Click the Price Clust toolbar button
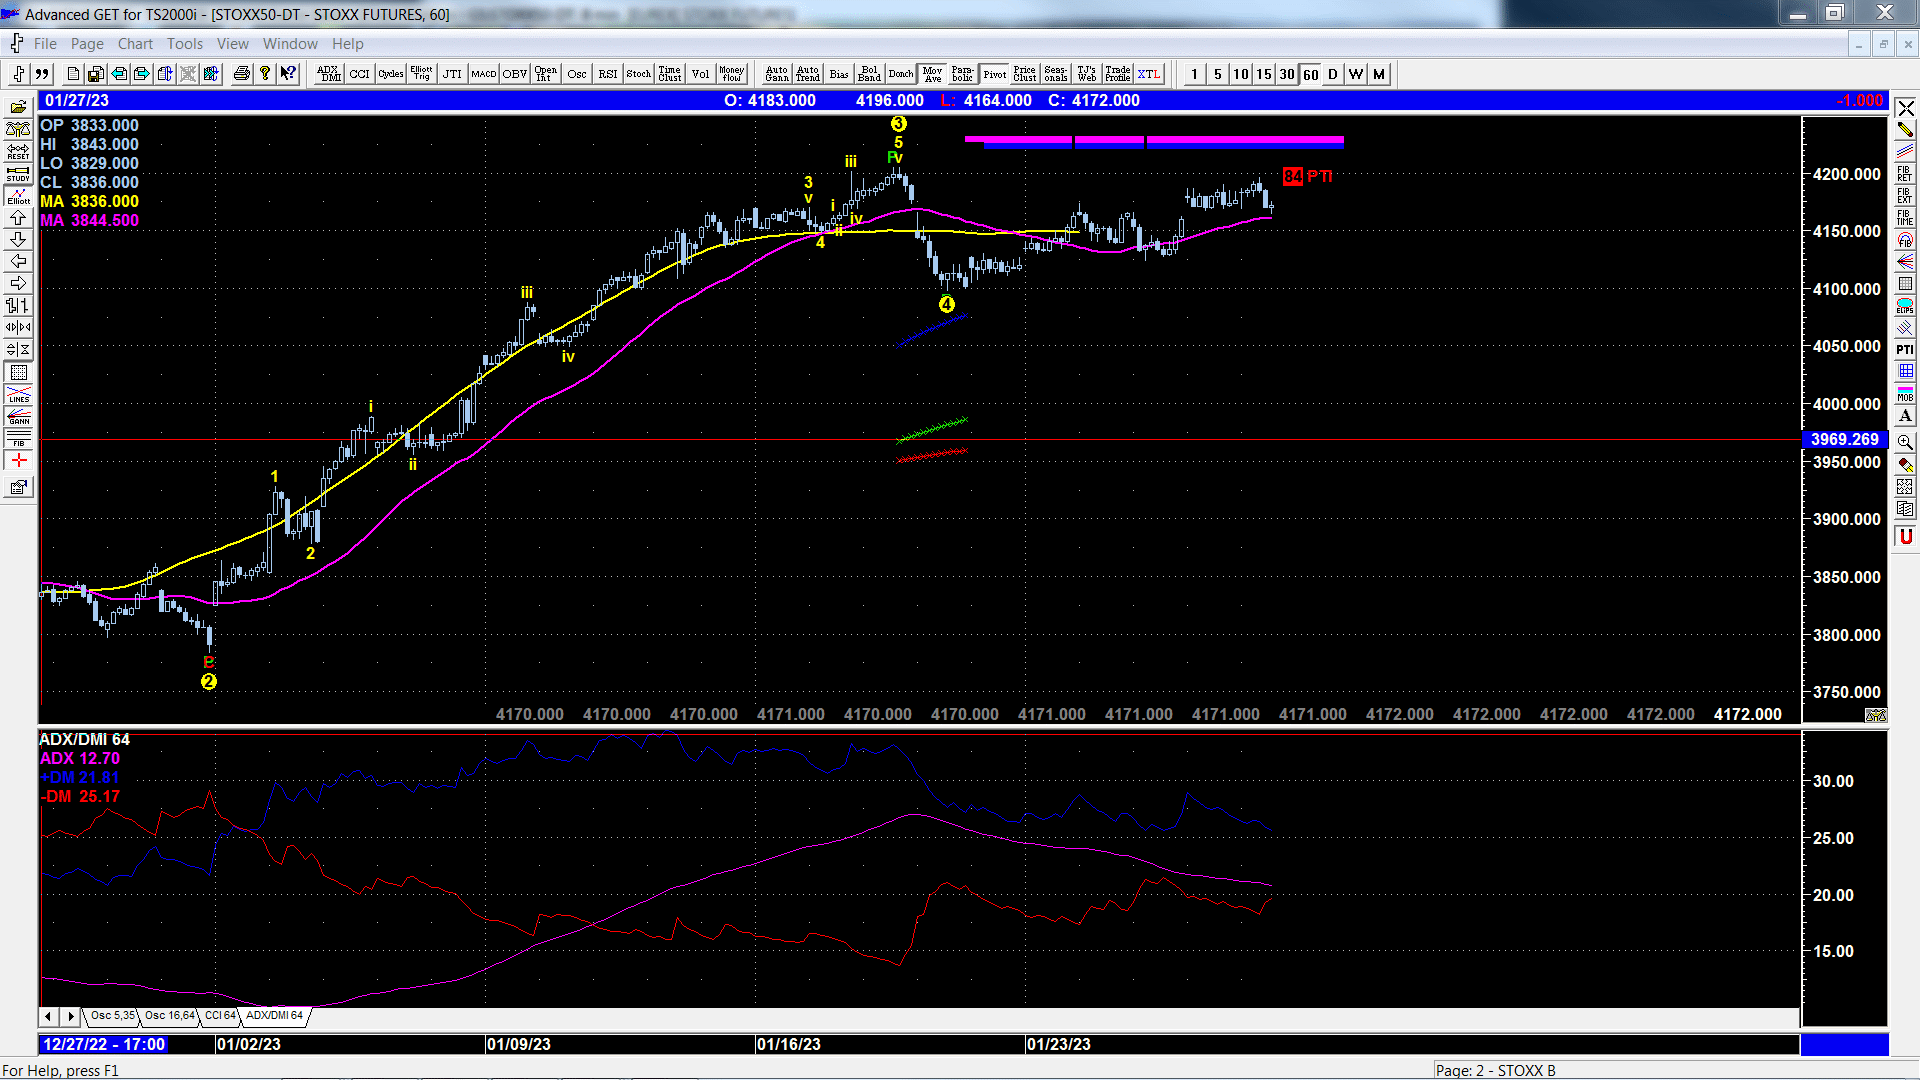1920x1080 pixels. click(1025, 74)
